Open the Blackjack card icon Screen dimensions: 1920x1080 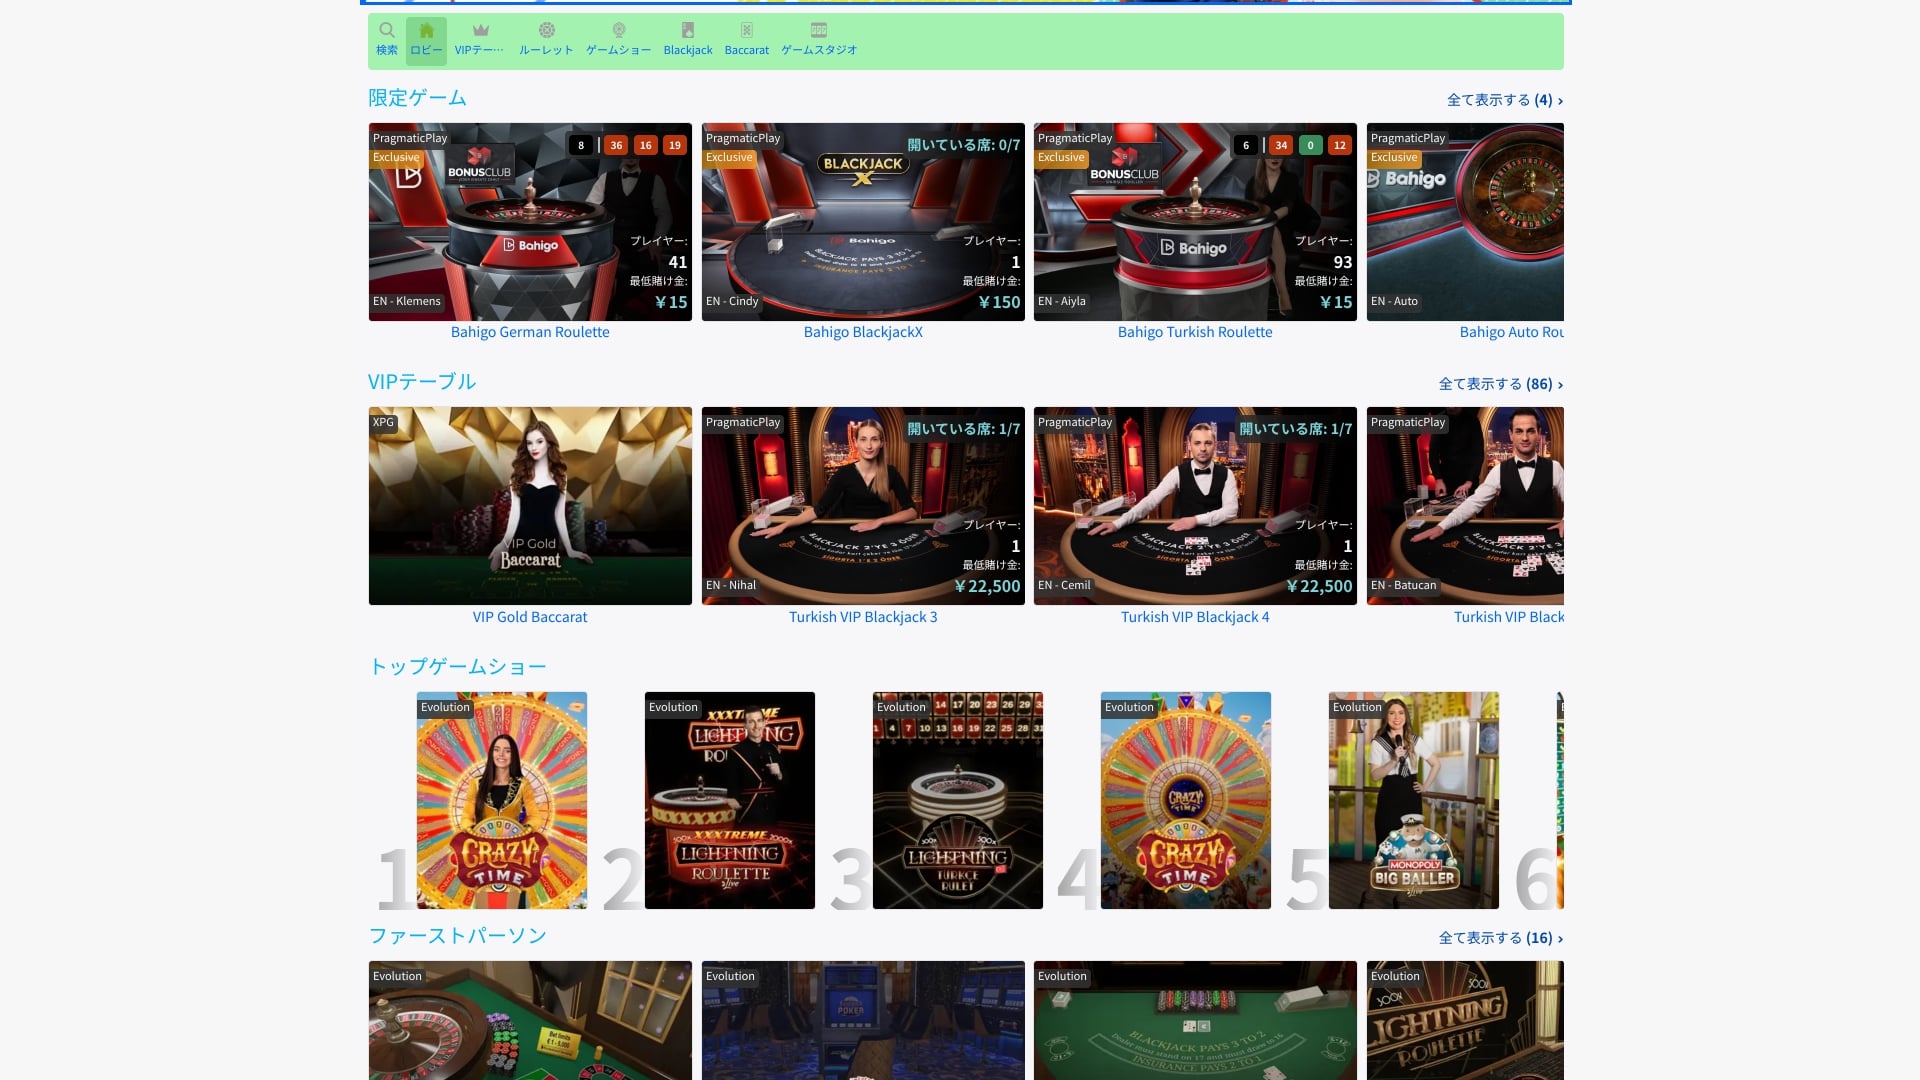pyautogui.click(x=687, y=30)
